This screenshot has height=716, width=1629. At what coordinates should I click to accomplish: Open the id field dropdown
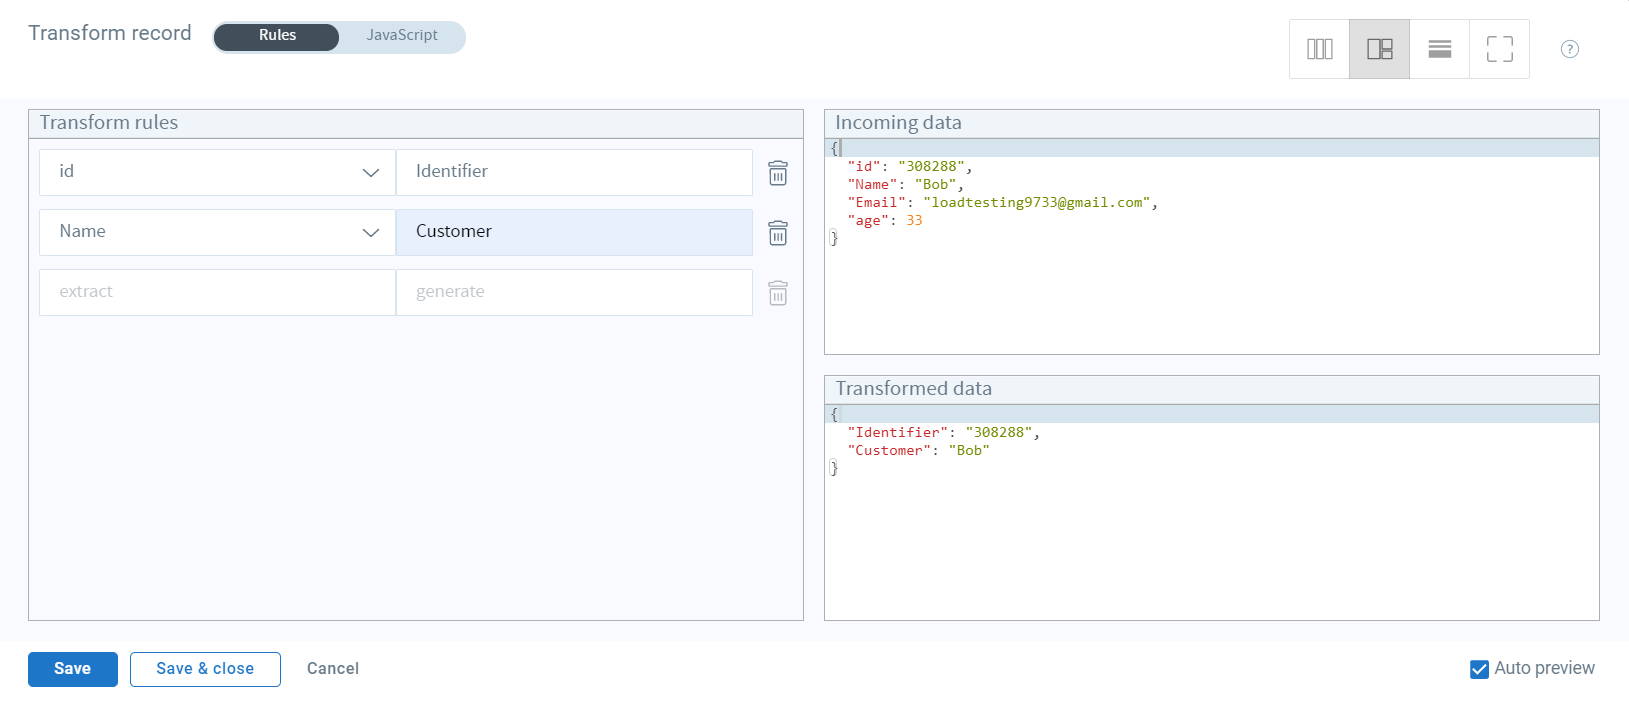coord(217,172)
